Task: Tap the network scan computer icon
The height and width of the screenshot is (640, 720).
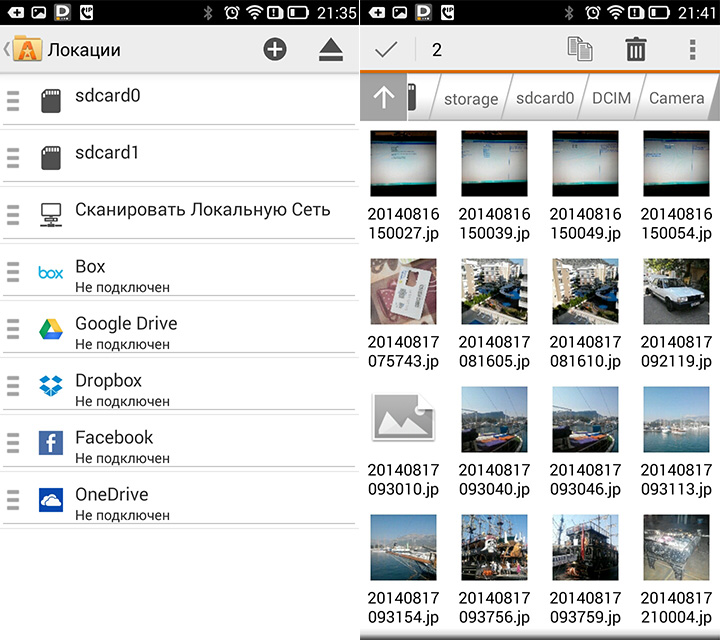Action: pos(51,215)
